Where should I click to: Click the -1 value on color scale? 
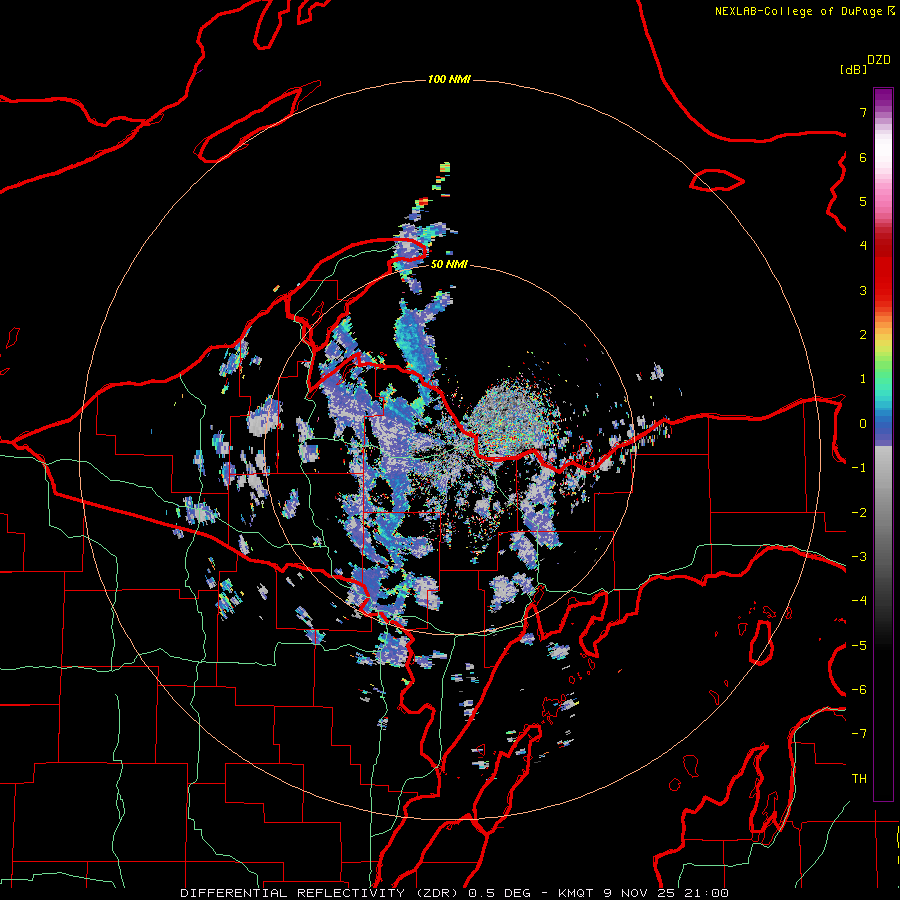coord(859,468)
